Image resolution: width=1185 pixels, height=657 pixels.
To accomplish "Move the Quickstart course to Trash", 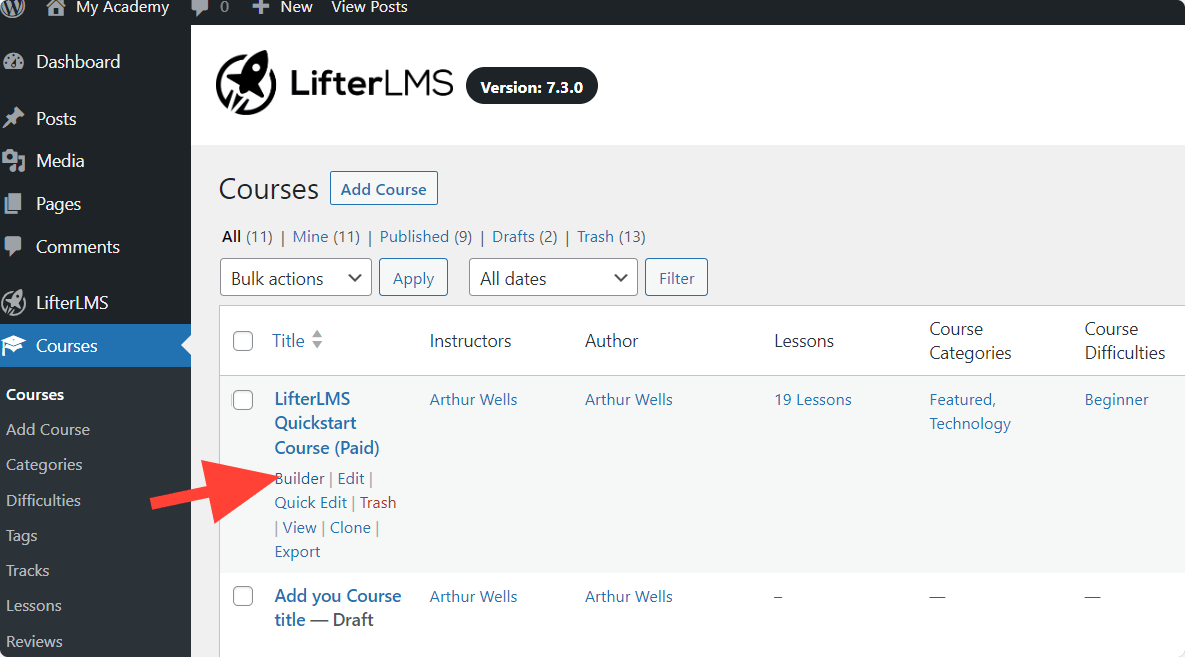I will pos(378,503).
